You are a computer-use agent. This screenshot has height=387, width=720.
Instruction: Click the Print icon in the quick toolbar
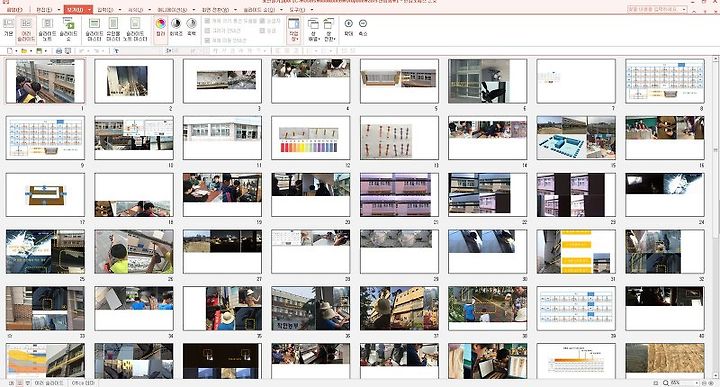tap(59, 51)
